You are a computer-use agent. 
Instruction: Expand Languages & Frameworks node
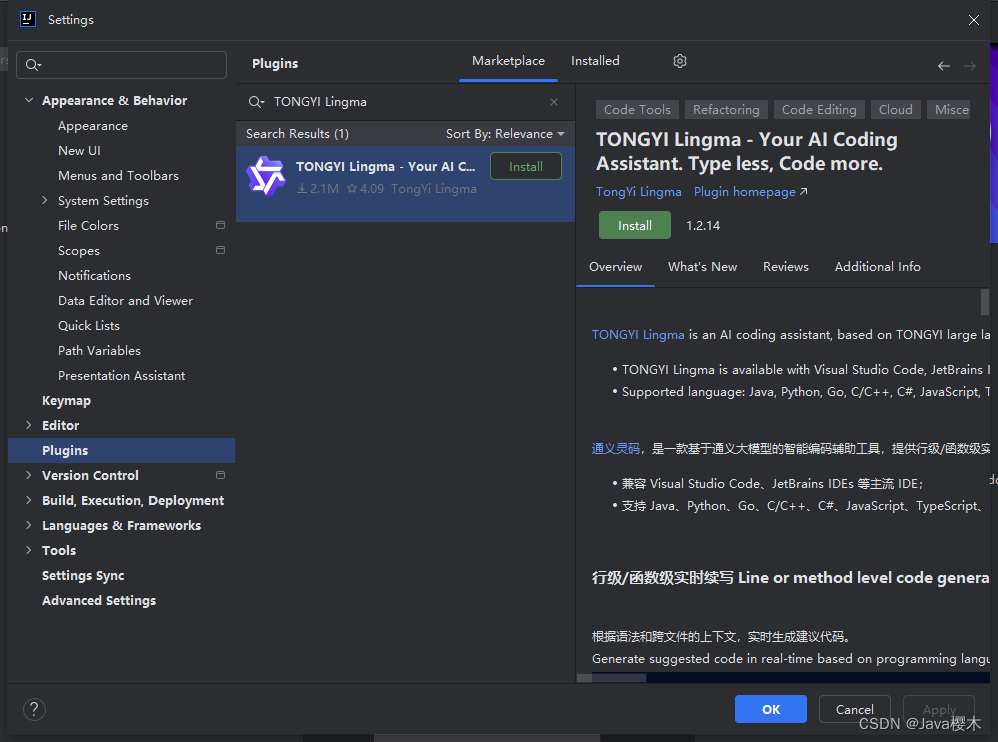[29, 525]
